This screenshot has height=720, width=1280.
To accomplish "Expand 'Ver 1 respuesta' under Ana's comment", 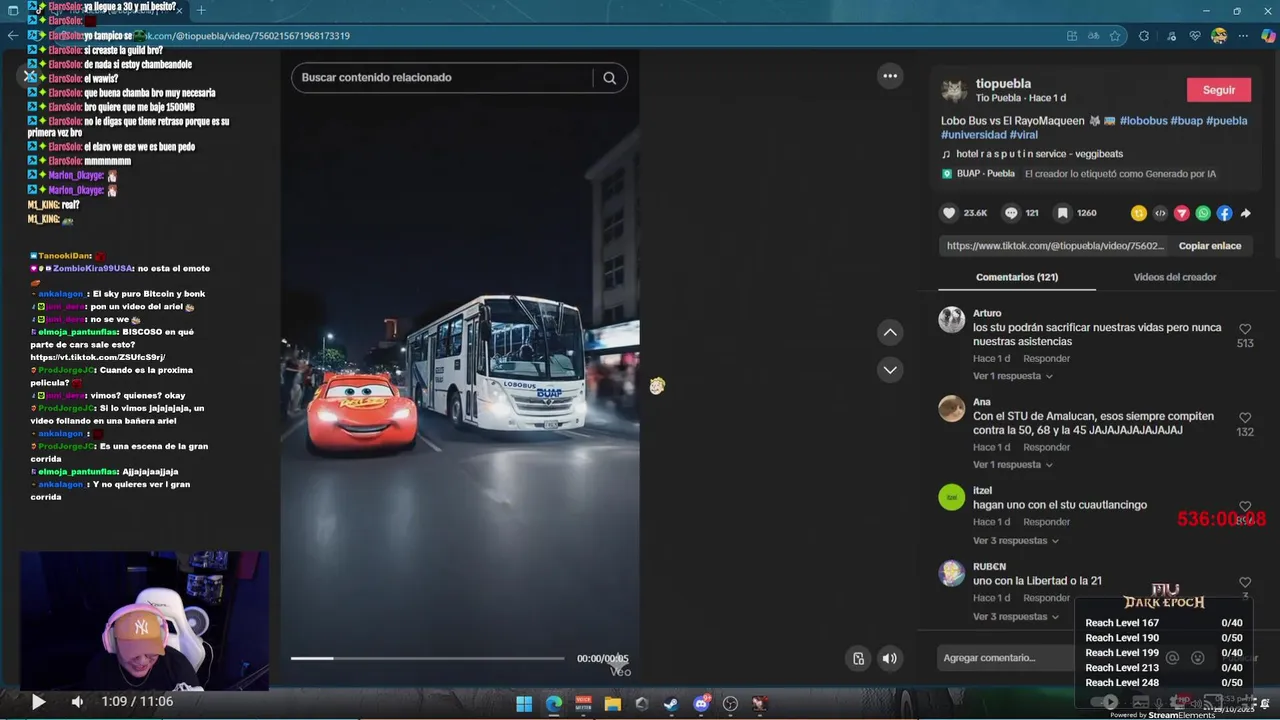I will [1013, 465].
